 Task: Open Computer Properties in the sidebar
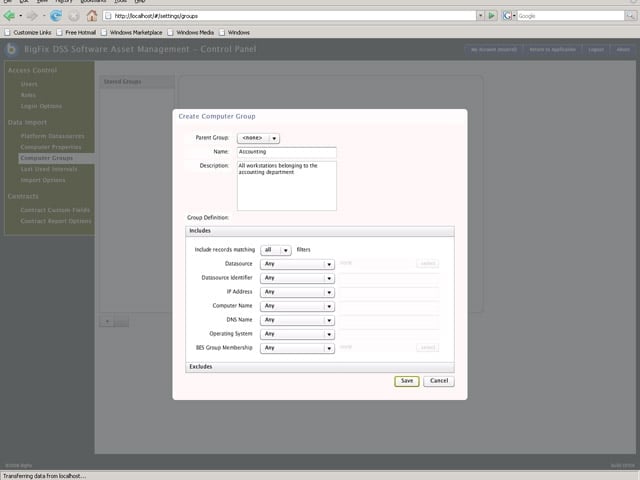click(x=51, y=147)
